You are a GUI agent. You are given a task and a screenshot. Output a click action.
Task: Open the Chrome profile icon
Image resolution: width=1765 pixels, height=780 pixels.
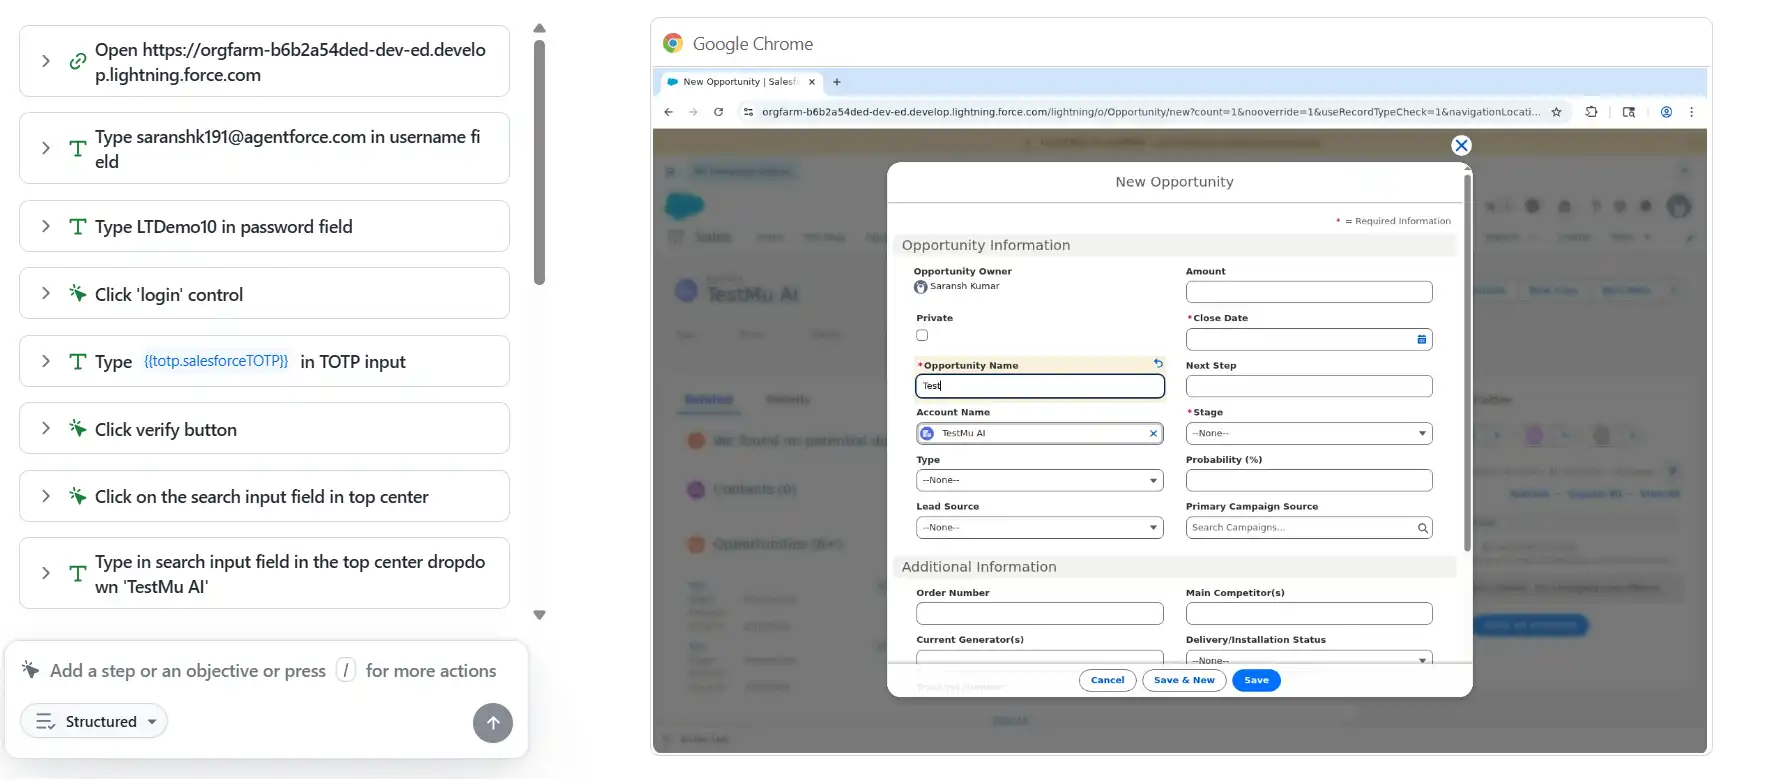pos(1666,112)
